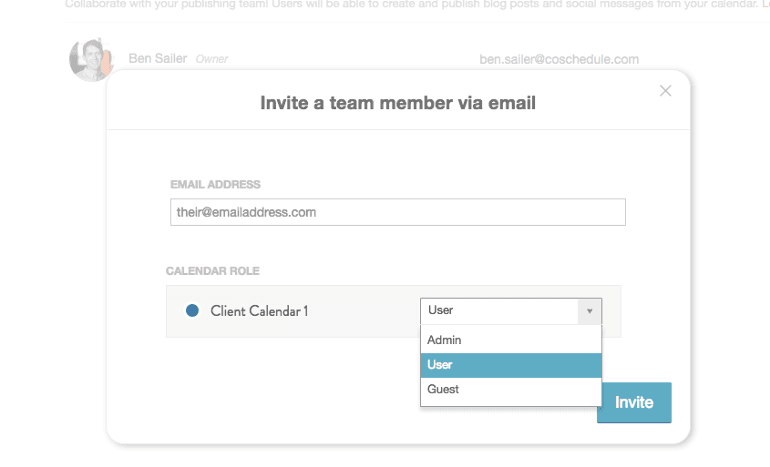Click the blue calendar color dot
The height and width of the screenshot is (467, 770).
pyautogui.click(x=192, y=310)
